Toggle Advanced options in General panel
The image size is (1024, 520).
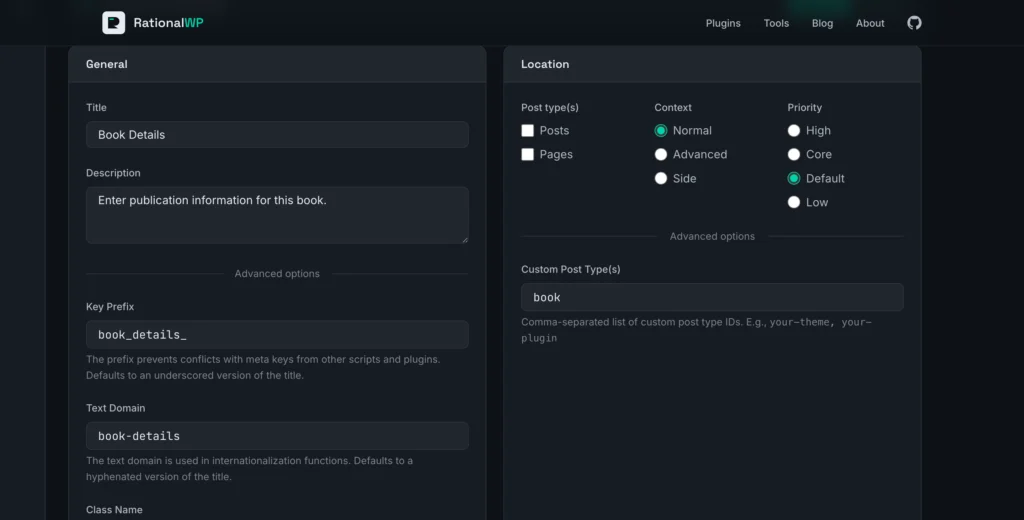(277, 274)
